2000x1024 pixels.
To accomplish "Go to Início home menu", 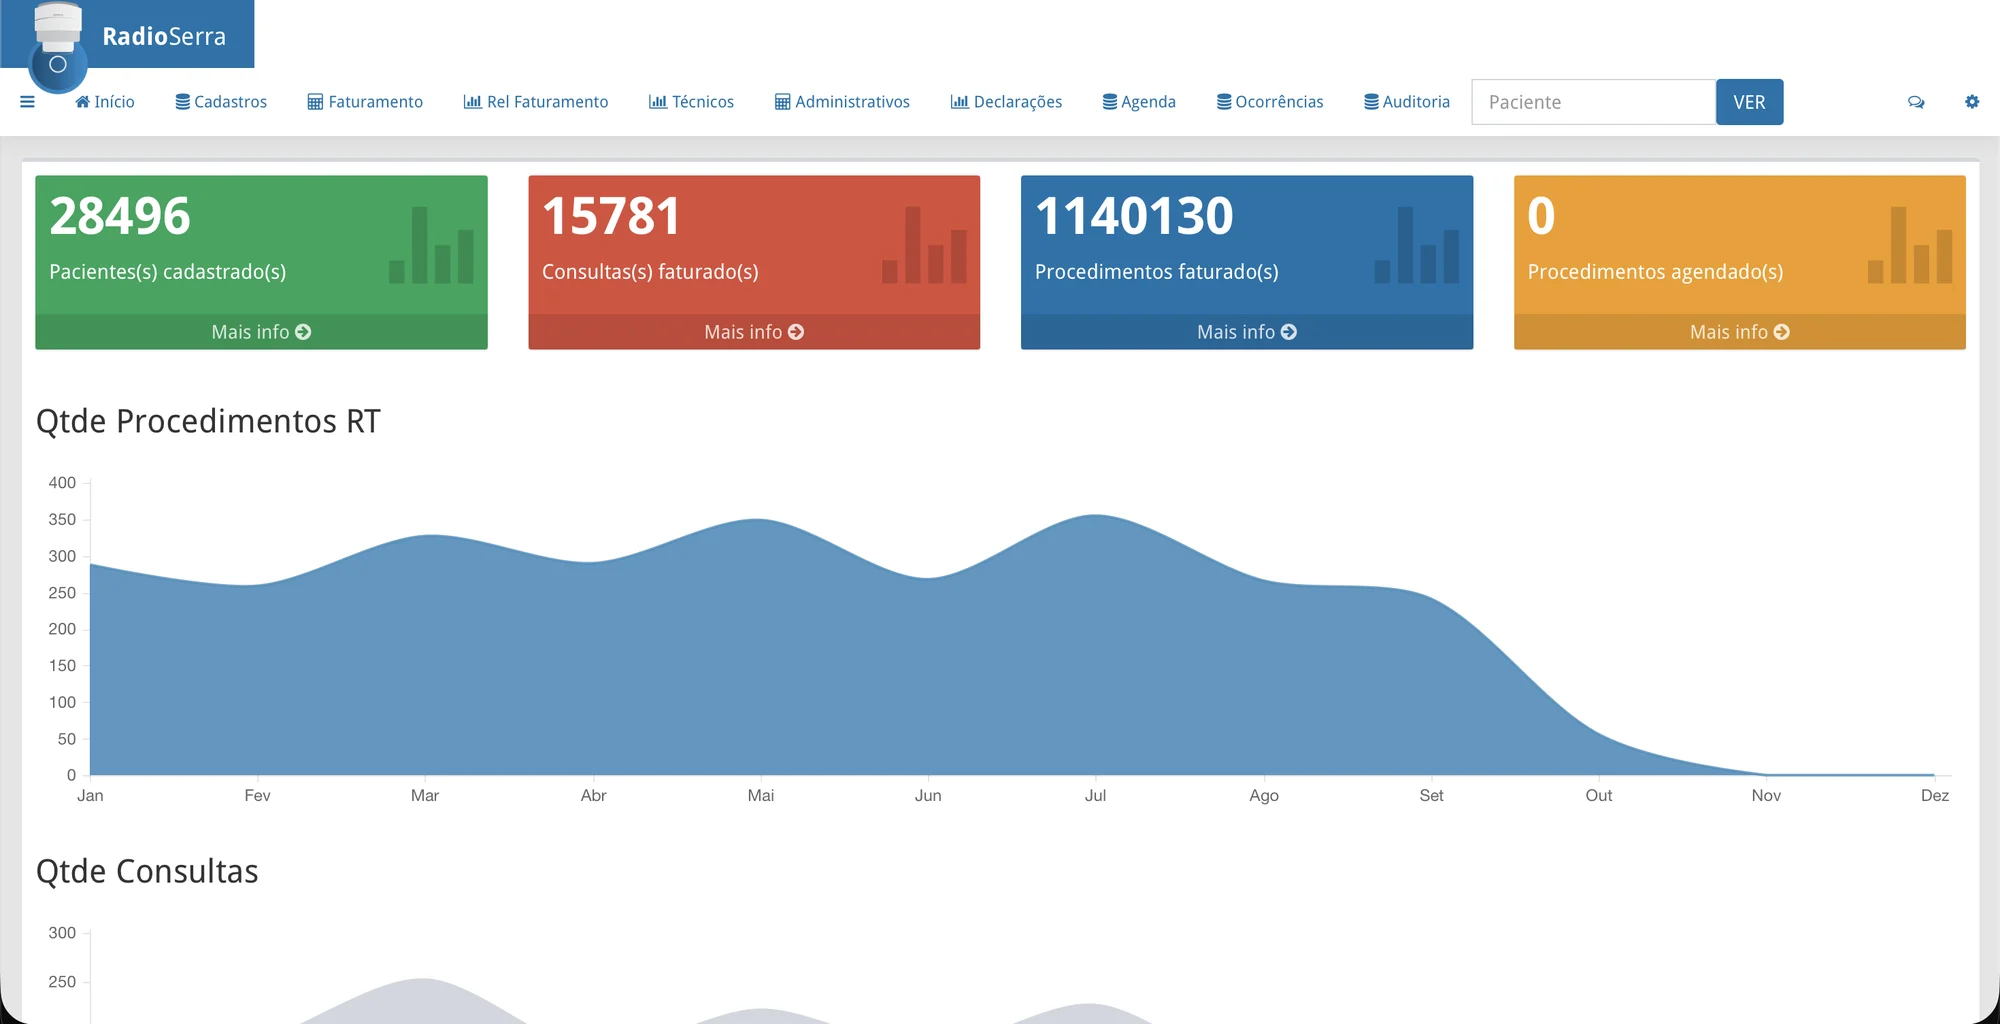I will [105, 102].
